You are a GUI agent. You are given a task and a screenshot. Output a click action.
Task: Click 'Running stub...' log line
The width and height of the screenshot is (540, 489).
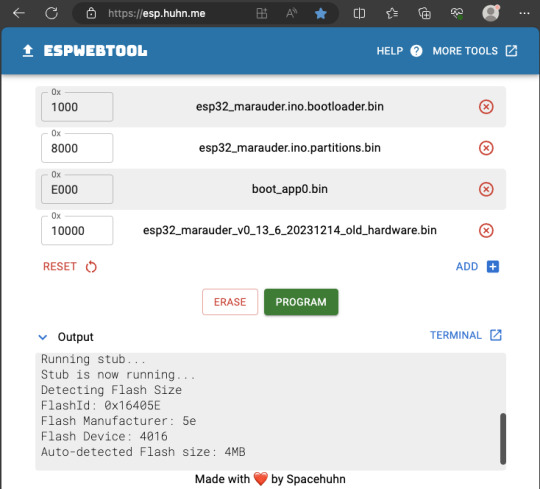[x=93, y=359]
